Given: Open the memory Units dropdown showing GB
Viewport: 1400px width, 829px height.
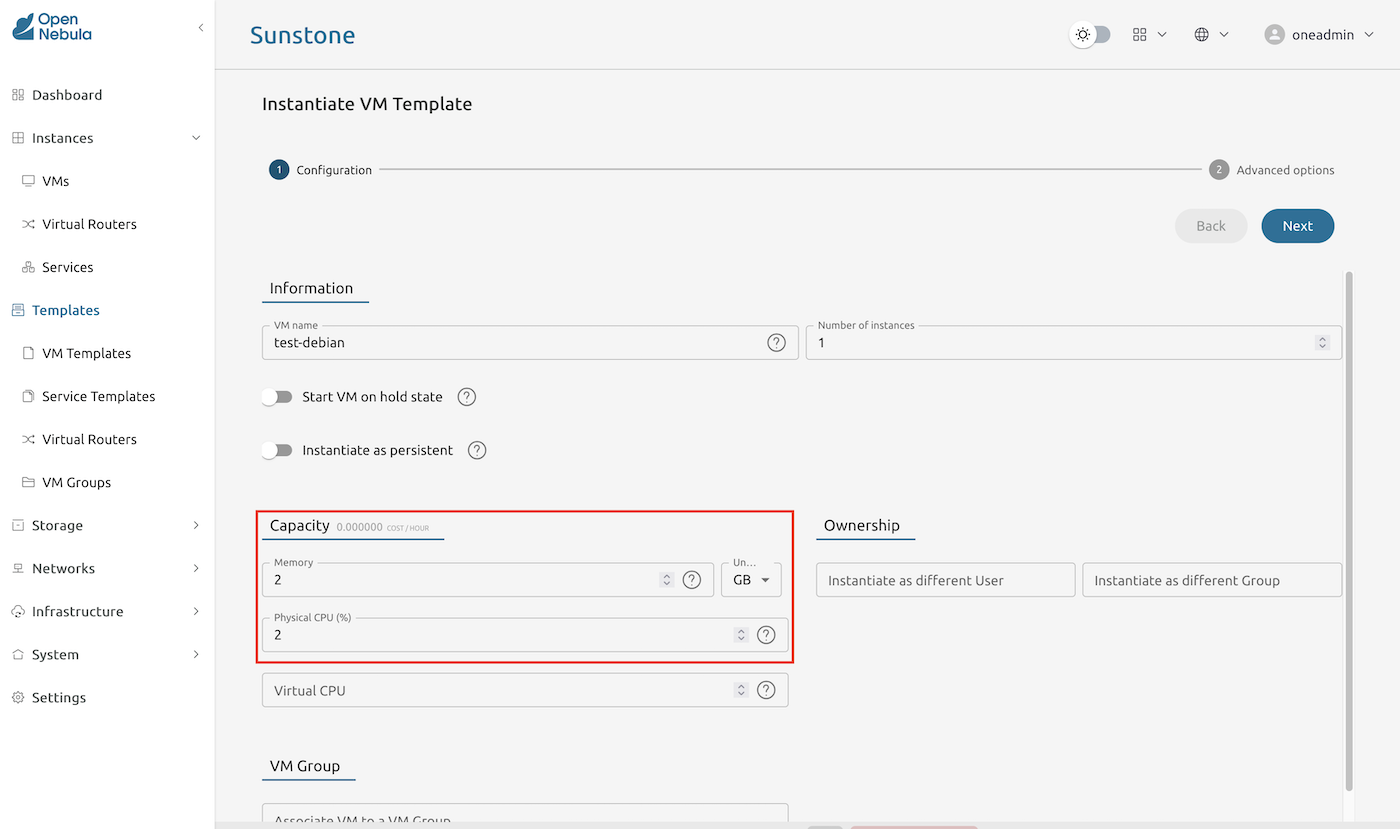Looking at the screenshot, I should coord(751,579).
